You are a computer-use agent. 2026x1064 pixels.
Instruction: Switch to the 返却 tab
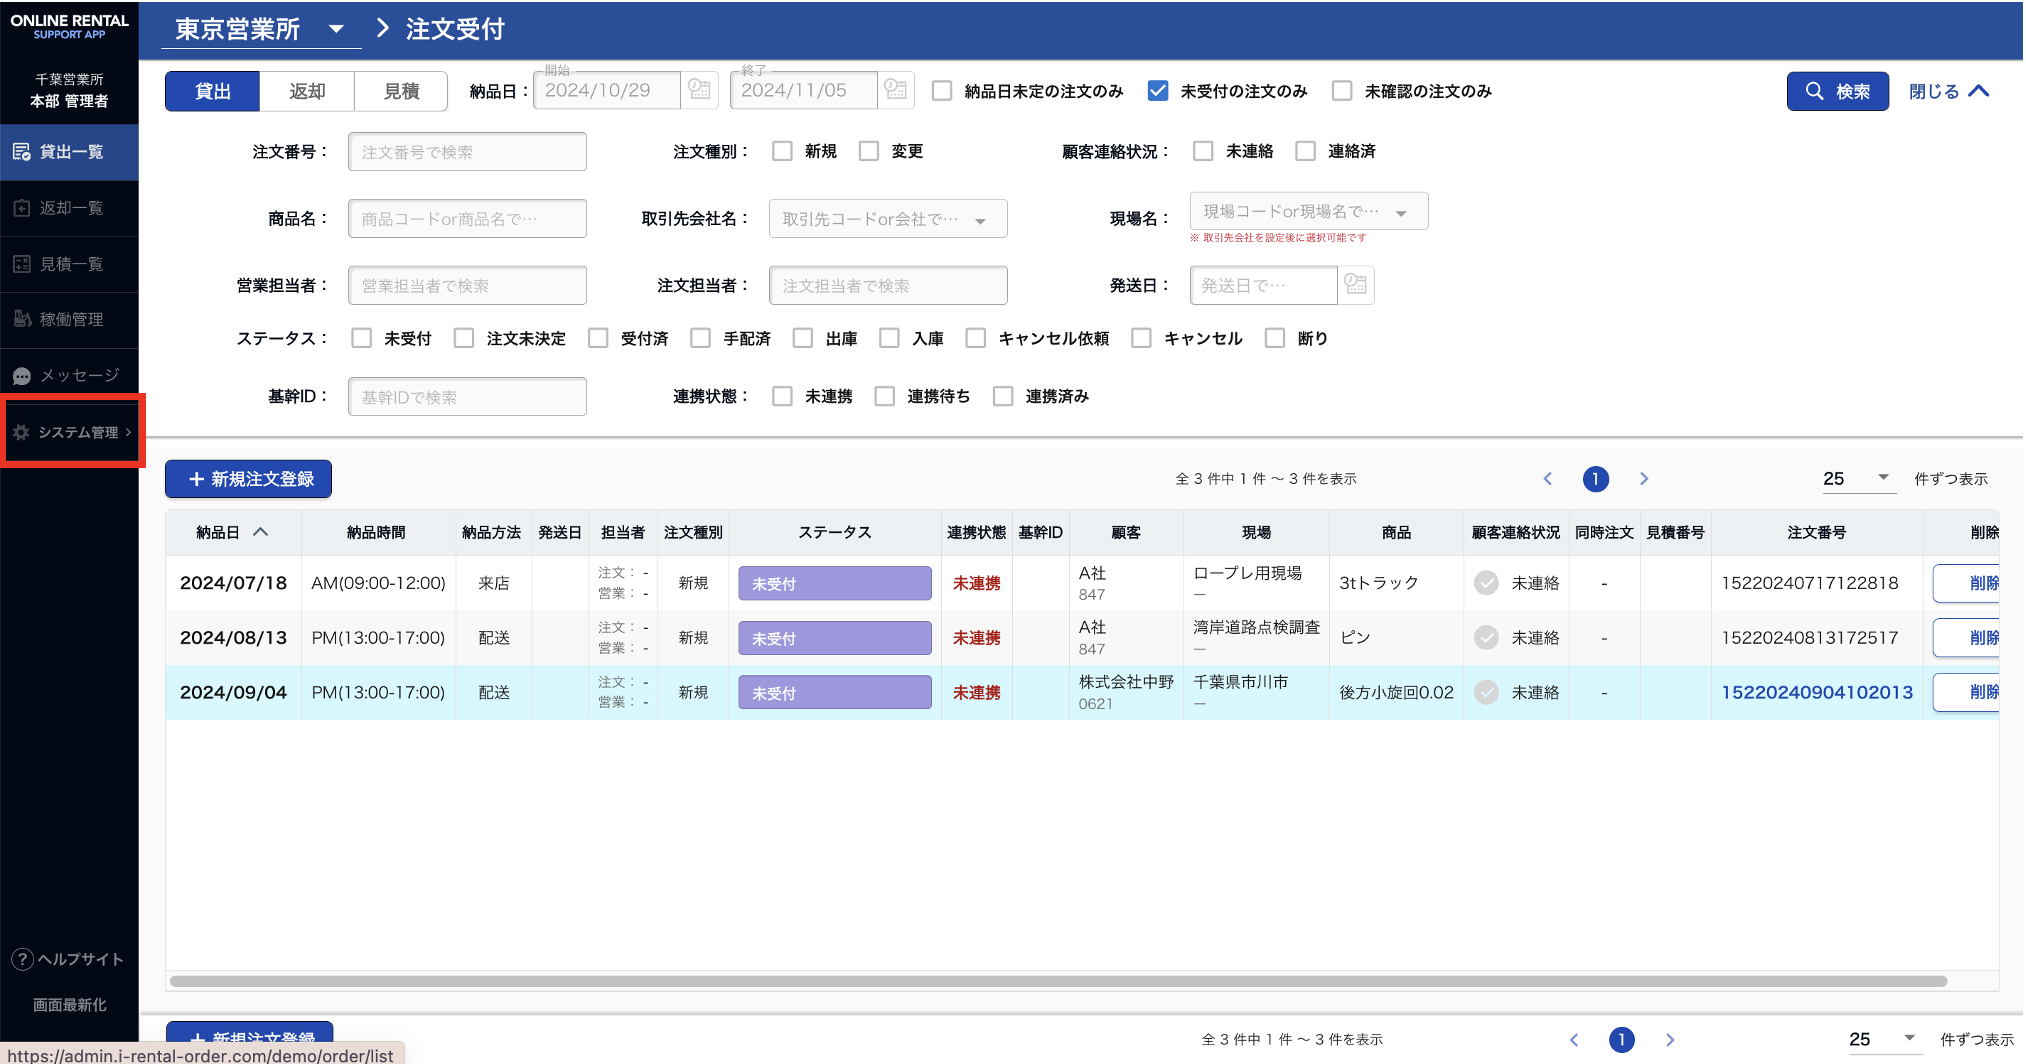pos(307,91)
